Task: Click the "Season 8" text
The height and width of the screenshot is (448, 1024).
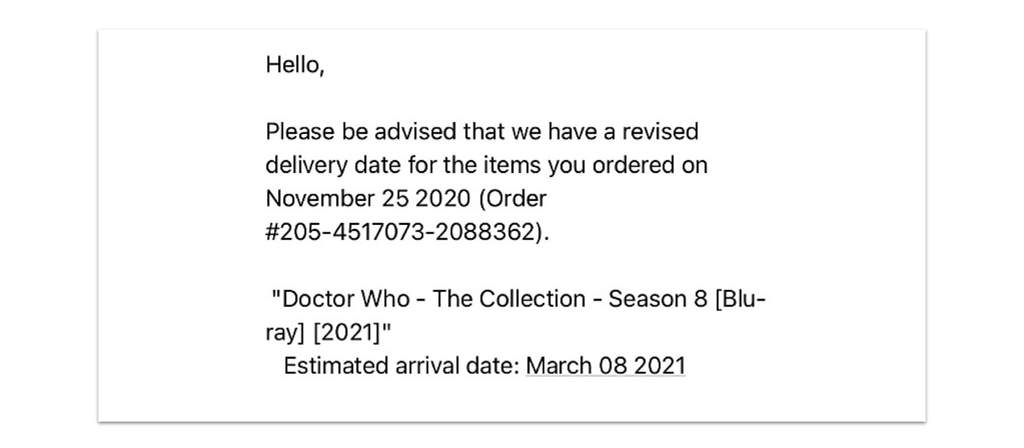Action: [x=659, y=299]
